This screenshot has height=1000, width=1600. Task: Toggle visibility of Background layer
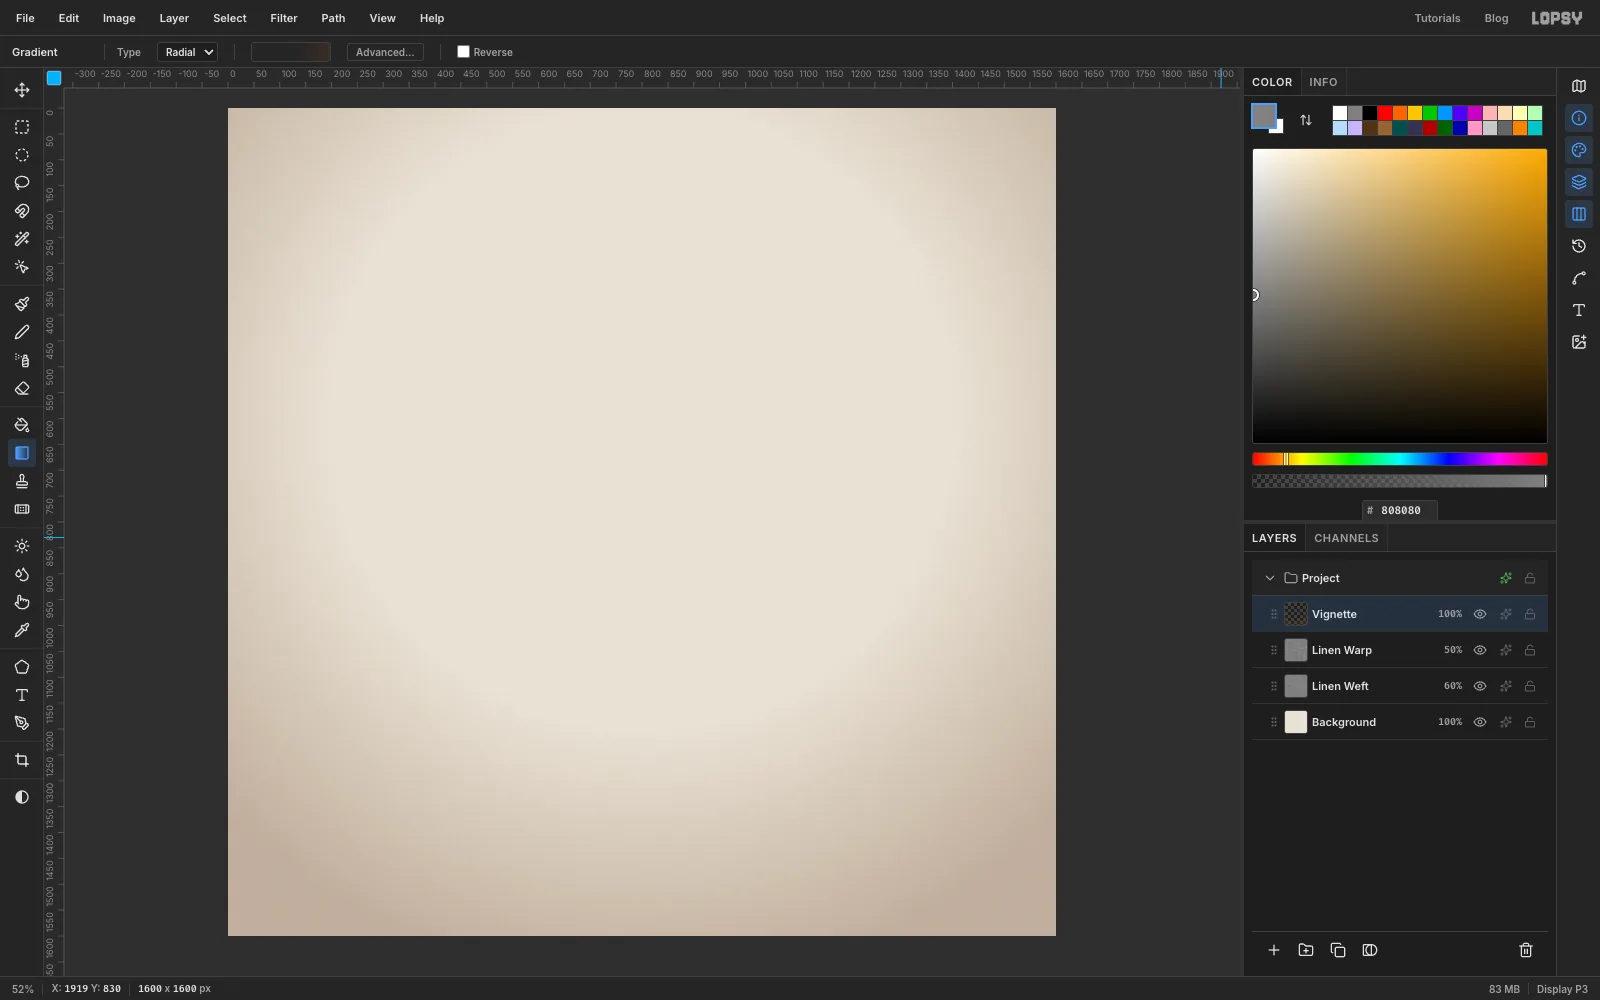pyautogui.click(x=1480, y=722)
